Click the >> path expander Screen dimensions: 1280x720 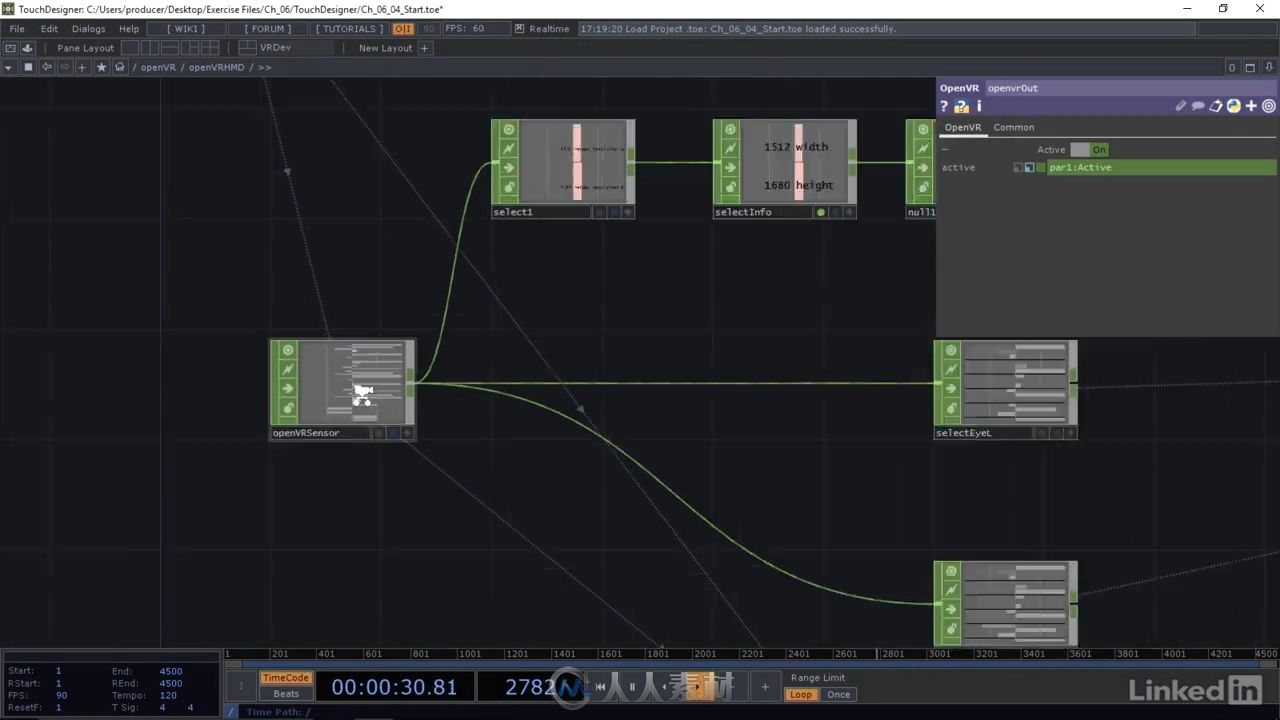264,67
